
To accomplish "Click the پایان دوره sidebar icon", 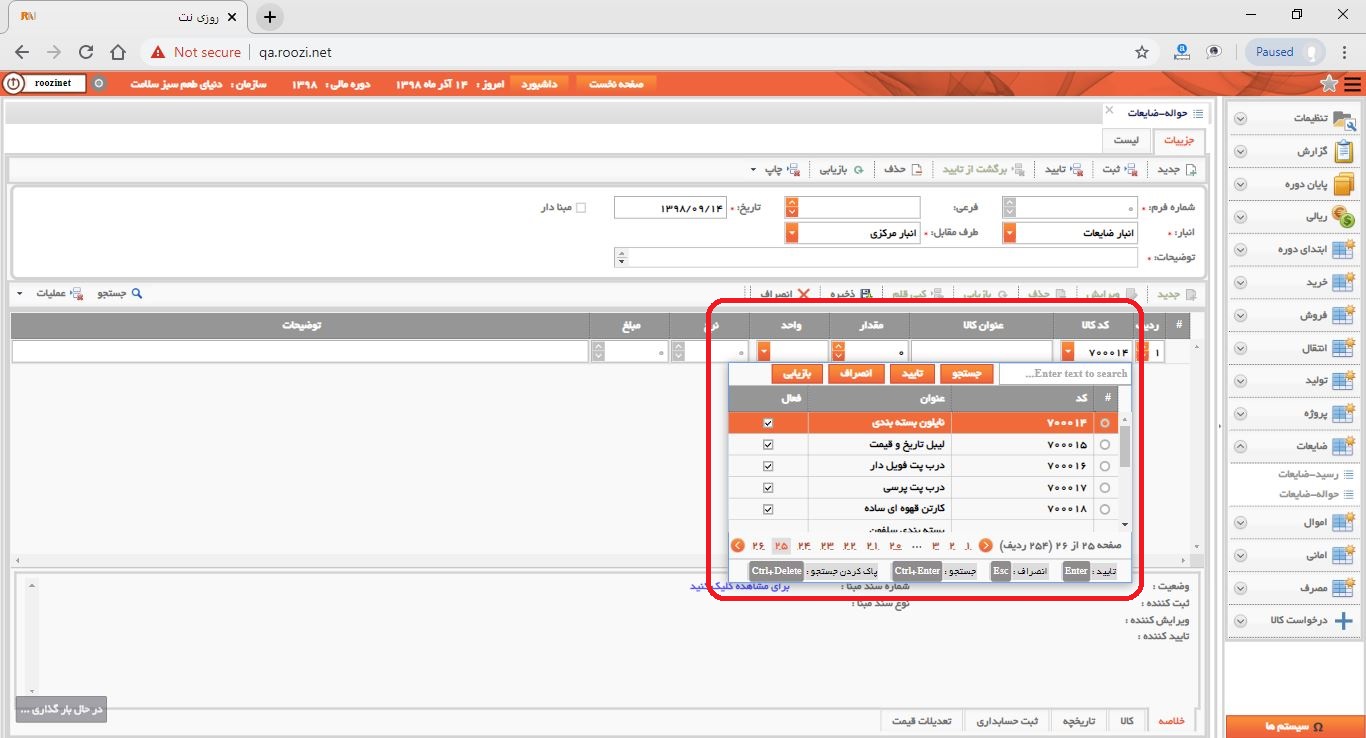I will point(1345,185).
